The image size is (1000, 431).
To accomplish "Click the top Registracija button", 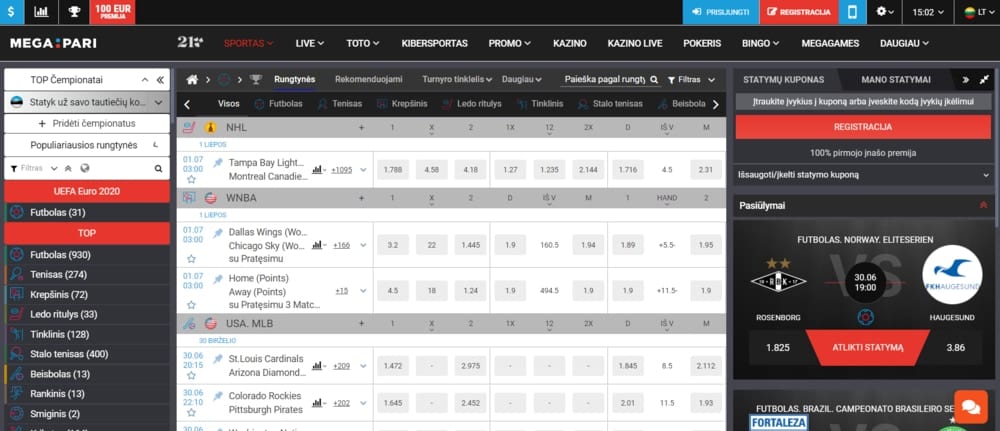I will 799,11.
